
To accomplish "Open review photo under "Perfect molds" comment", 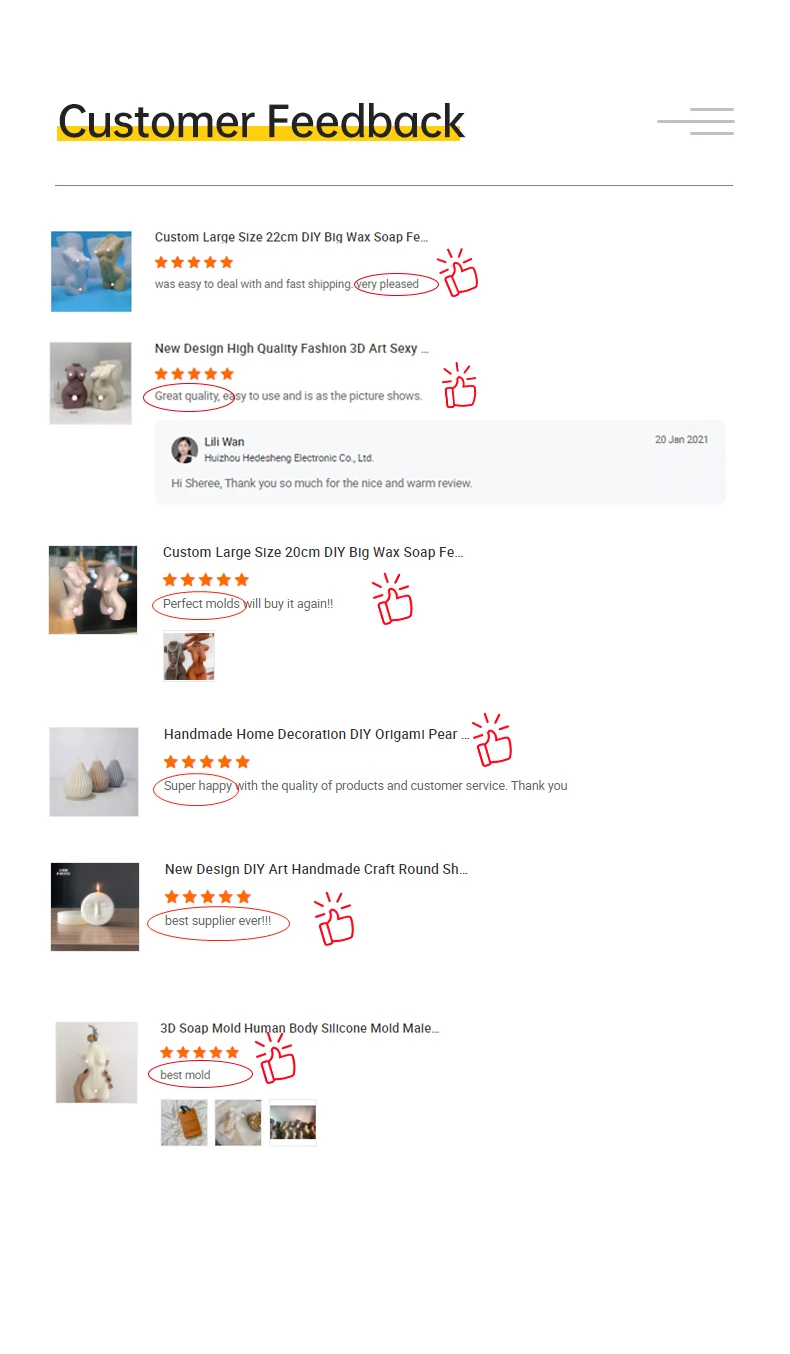I will pyautogui.click(x=189, y=656).
